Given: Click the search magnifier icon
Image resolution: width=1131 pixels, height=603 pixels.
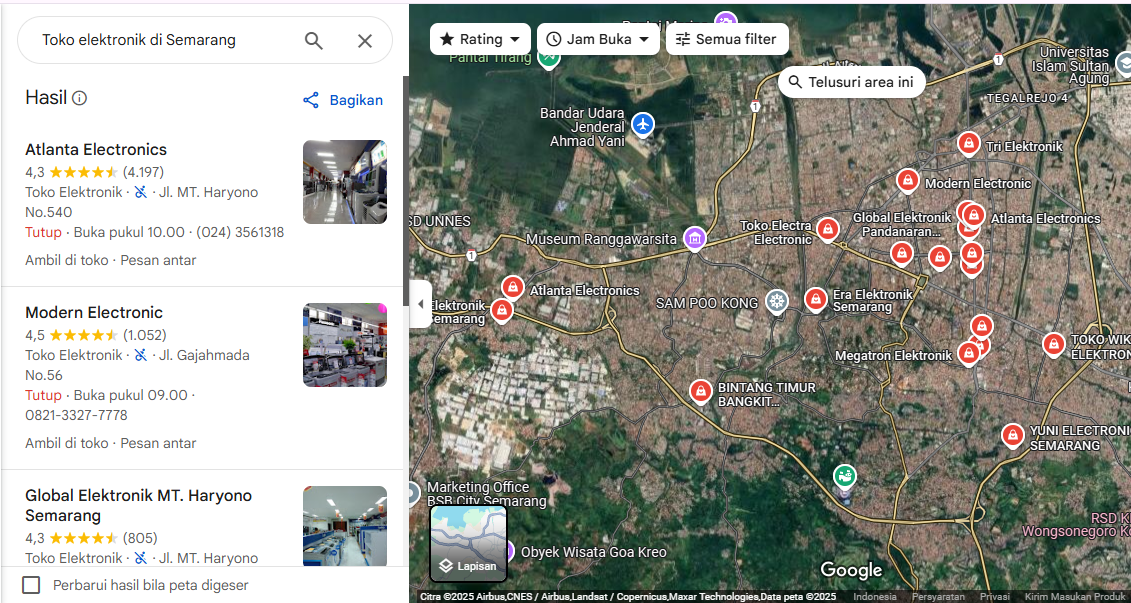Looking at the screenshot, I should point(314,40).
